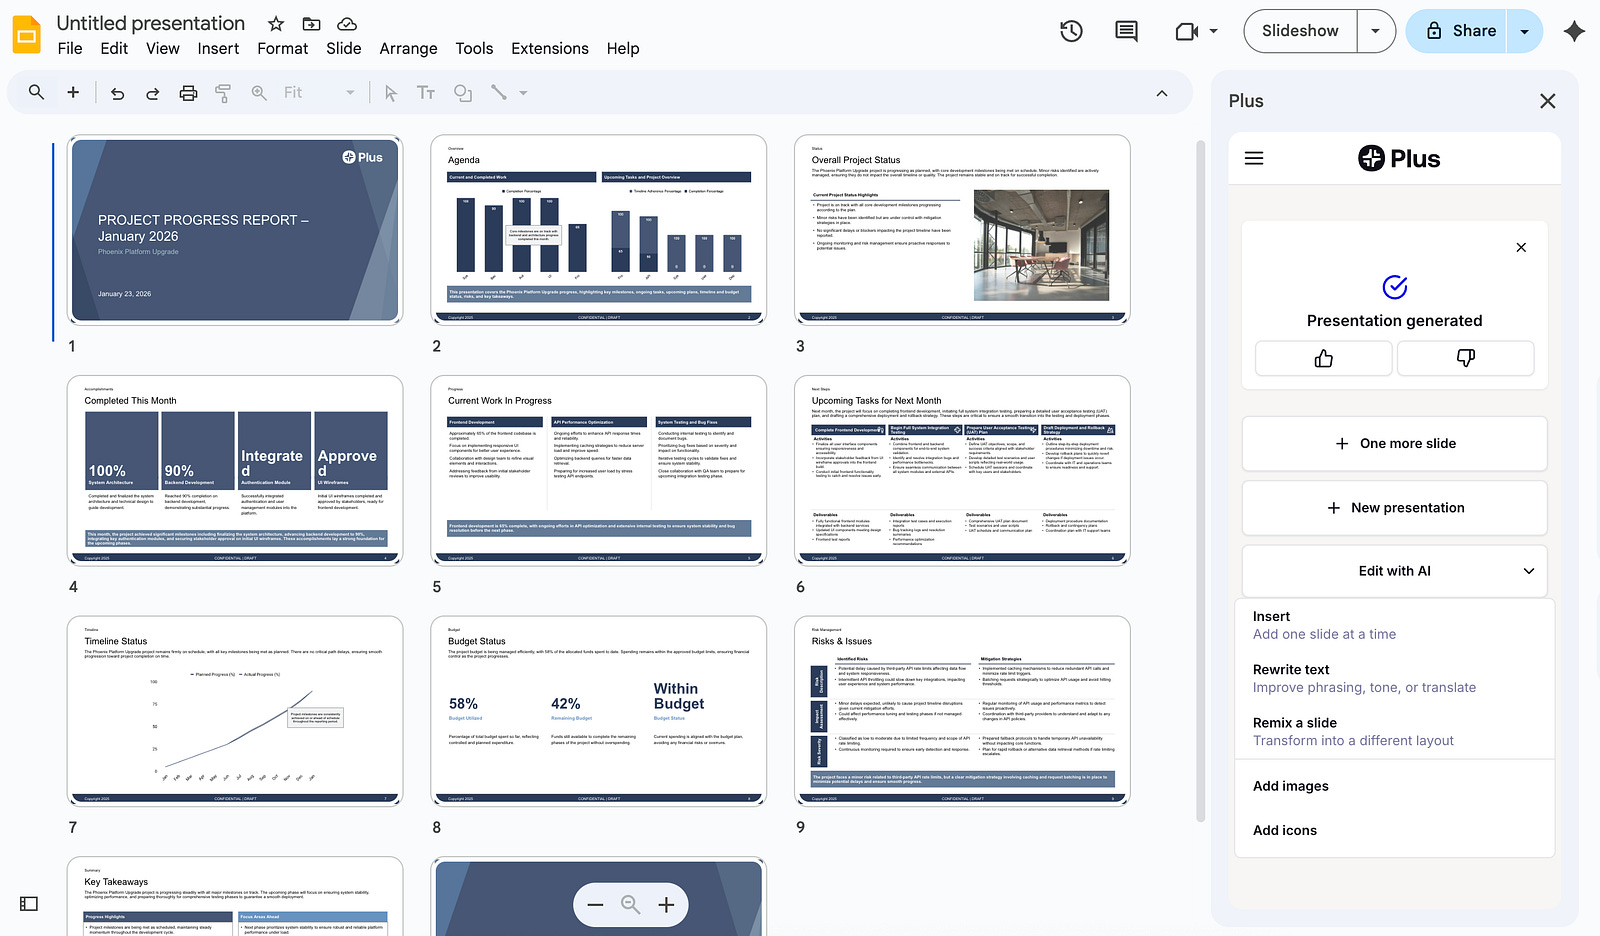1600x936 pixels.
Task: Open the Gemini sparkle icon
Action: (1574, 31)
